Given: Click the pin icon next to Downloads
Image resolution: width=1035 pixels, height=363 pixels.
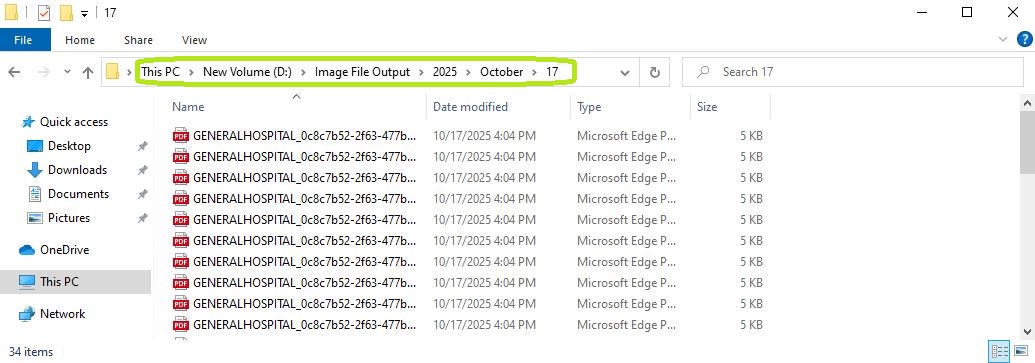Looking at the screenshot, I should pos(142,170).
